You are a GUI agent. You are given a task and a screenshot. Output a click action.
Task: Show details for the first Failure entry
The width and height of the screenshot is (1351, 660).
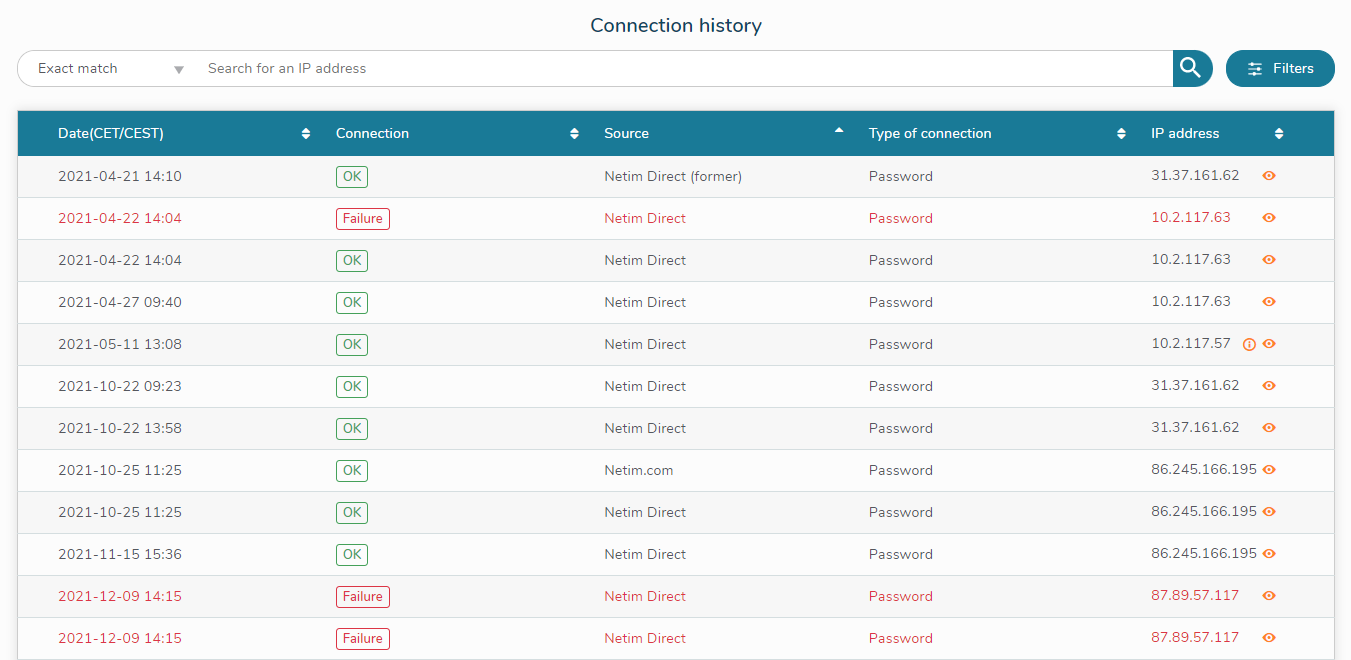coord(1268,217)
